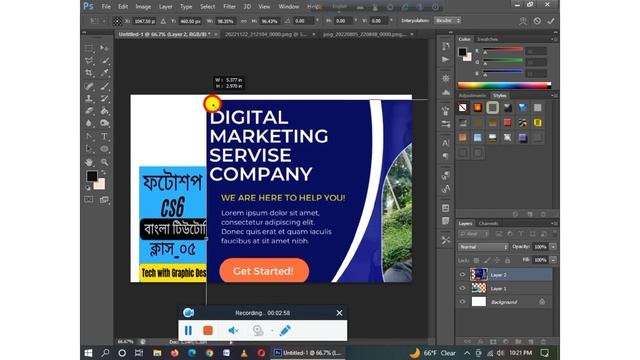Select the Crop tool
Viewport: 640px width, 360px height.
tap(89, 73)
